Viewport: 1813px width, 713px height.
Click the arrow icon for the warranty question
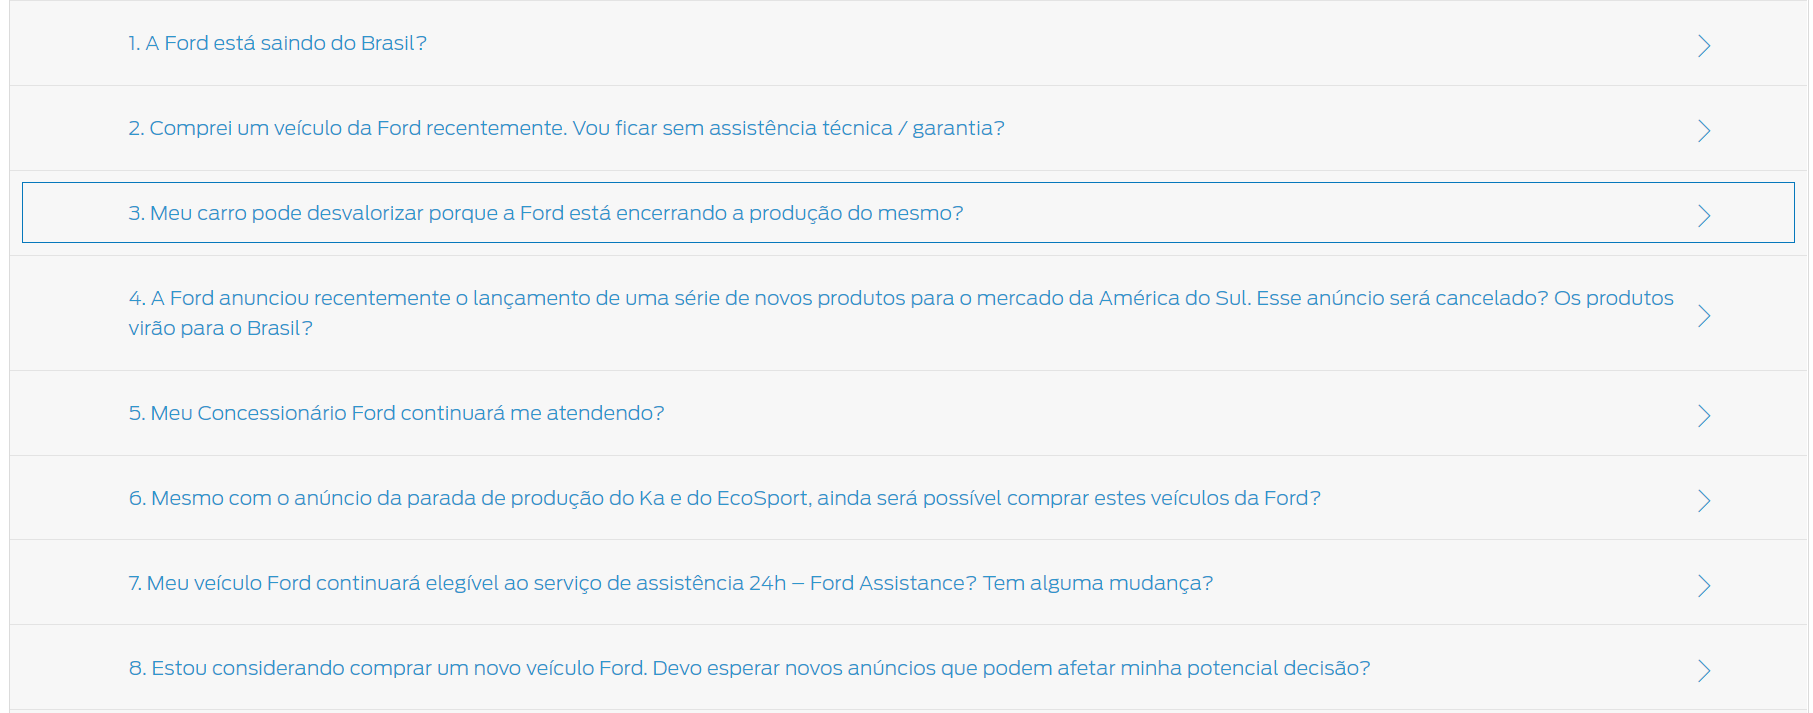pos(1704,130)
